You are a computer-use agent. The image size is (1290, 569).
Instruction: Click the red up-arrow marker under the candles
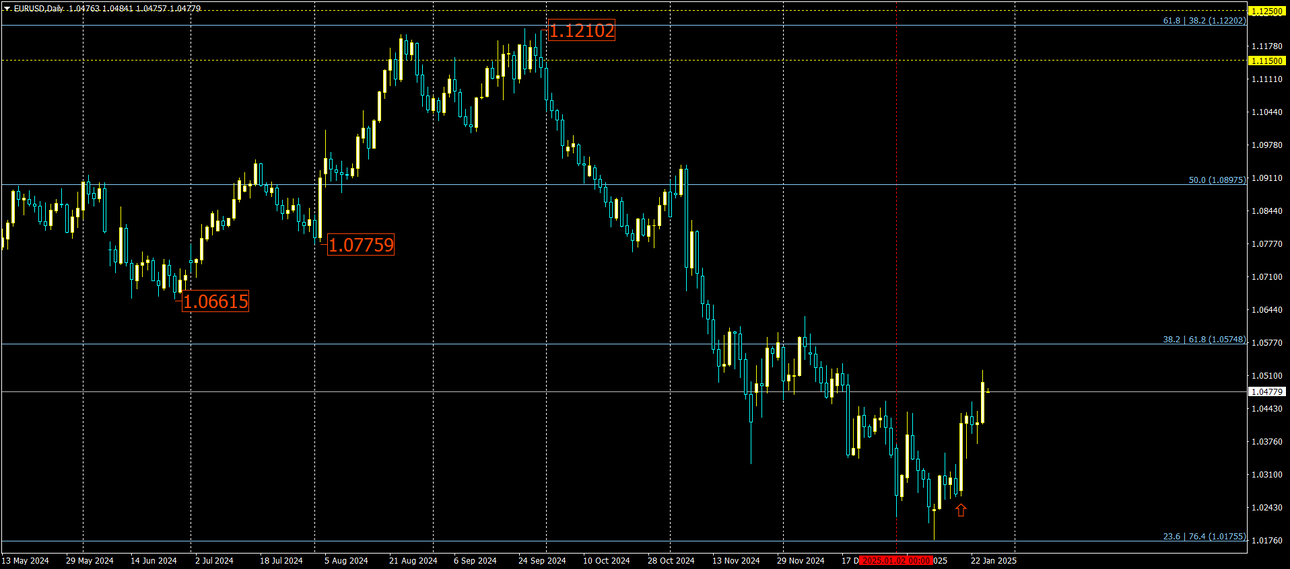pyautogui.click(x=961, y=510)
